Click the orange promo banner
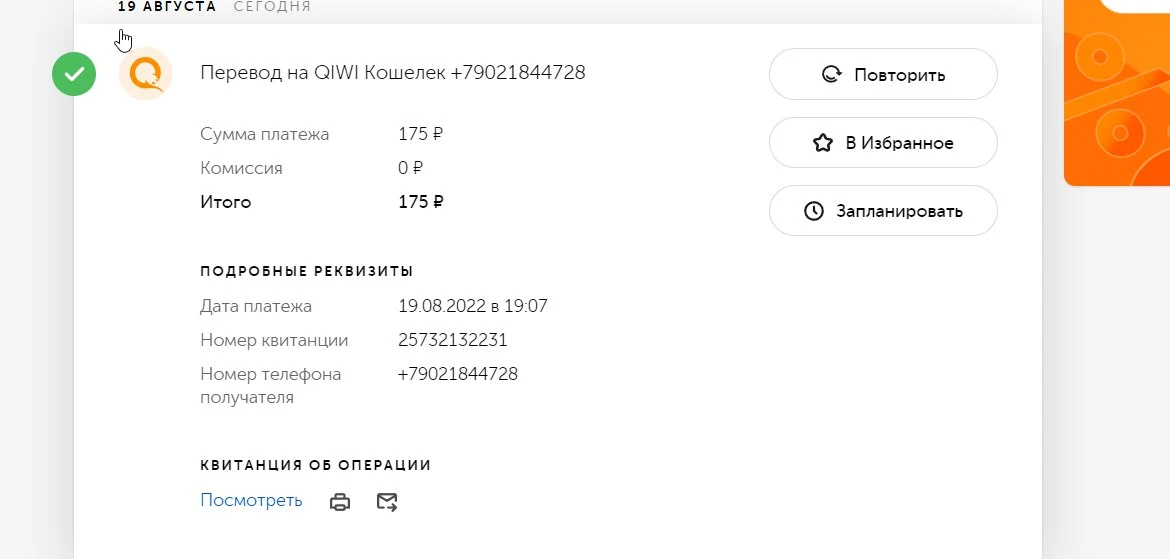 pyautogui.click(x=1116, y=93)
